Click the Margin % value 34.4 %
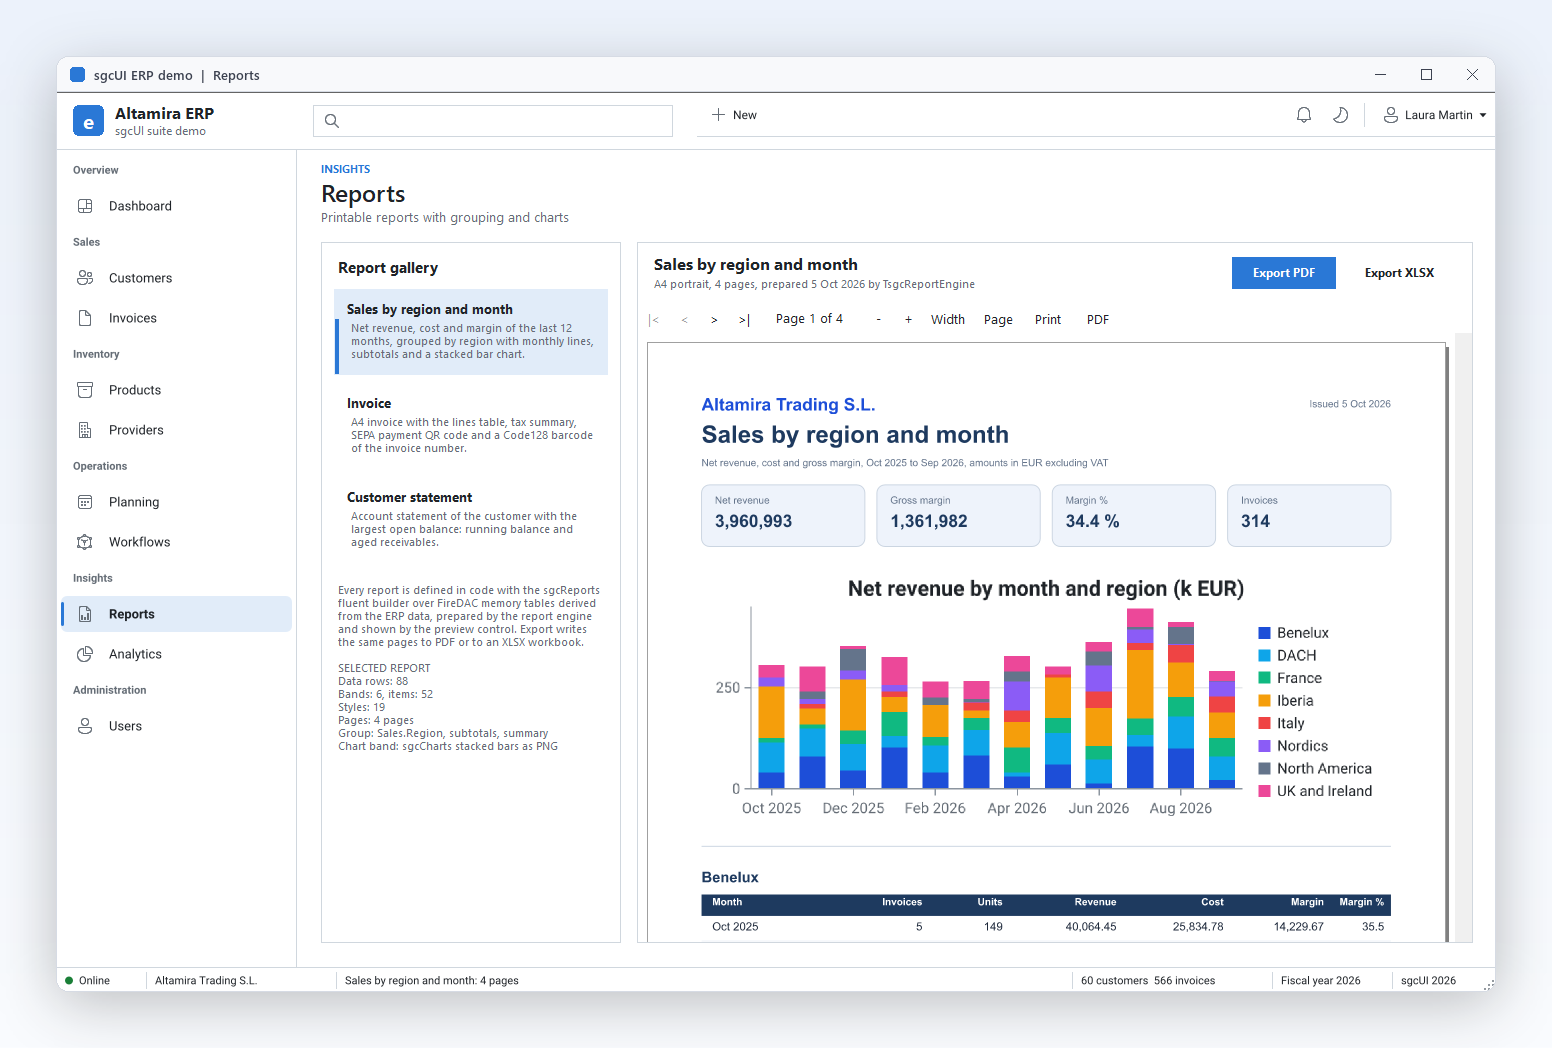This screenshot has width=1552, height=1048. [x=1092, y=521]
